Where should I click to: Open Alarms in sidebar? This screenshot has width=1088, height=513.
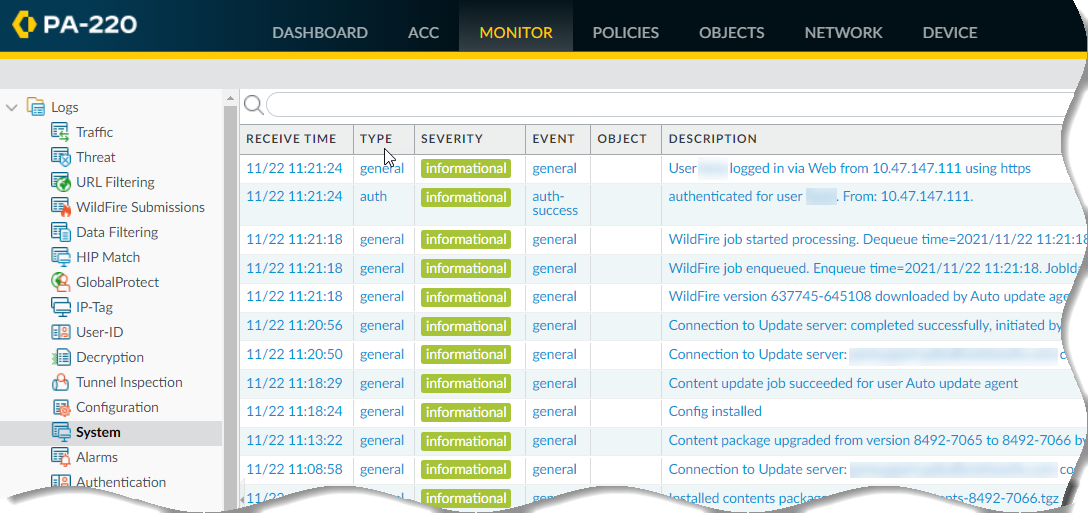tap(97, 457)
